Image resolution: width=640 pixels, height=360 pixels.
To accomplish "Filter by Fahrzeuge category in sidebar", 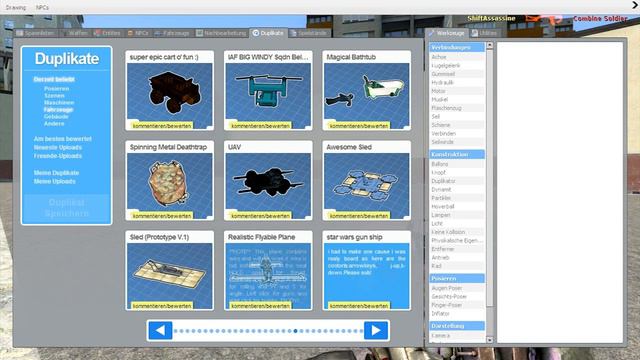I will coord(58,109).
